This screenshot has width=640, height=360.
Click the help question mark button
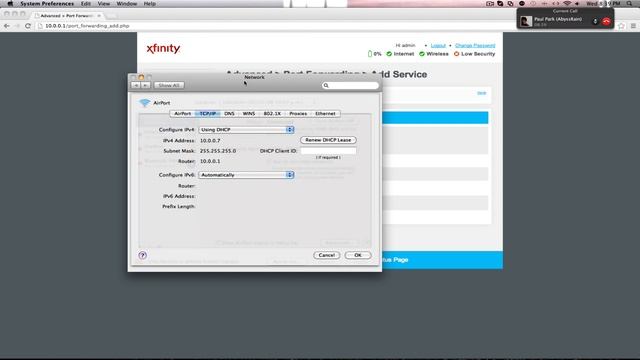142,255
